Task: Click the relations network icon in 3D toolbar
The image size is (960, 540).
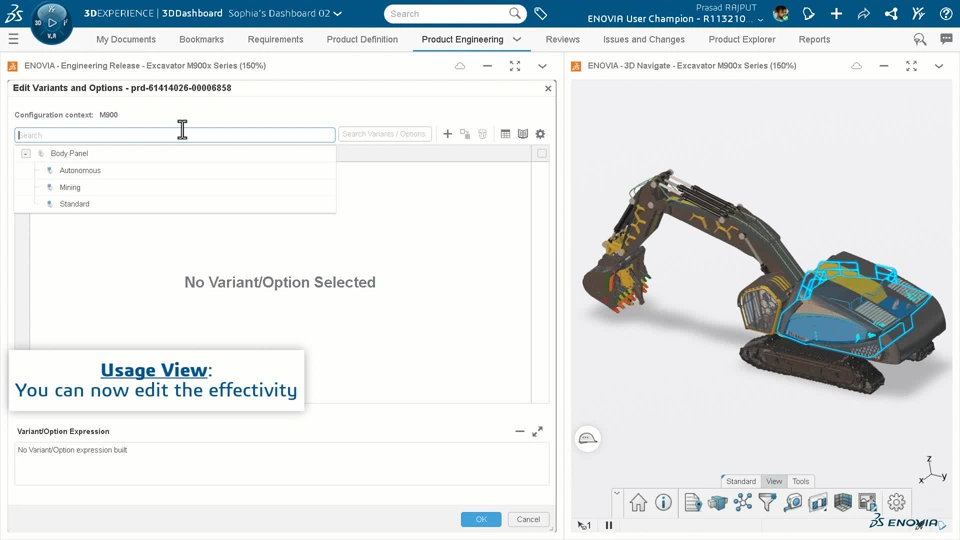Action: [743, 503]
